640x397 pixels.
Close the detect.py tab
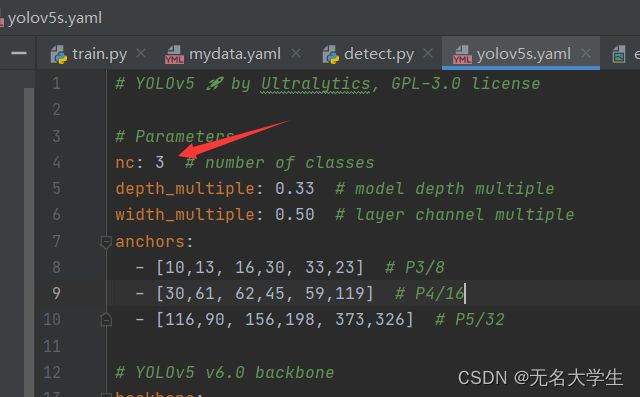click(428, 53)
